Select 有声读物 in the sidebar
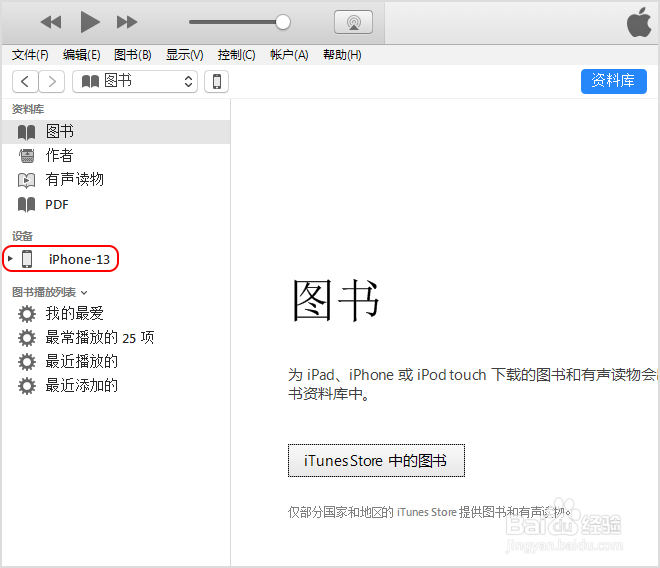 (116, 179)
